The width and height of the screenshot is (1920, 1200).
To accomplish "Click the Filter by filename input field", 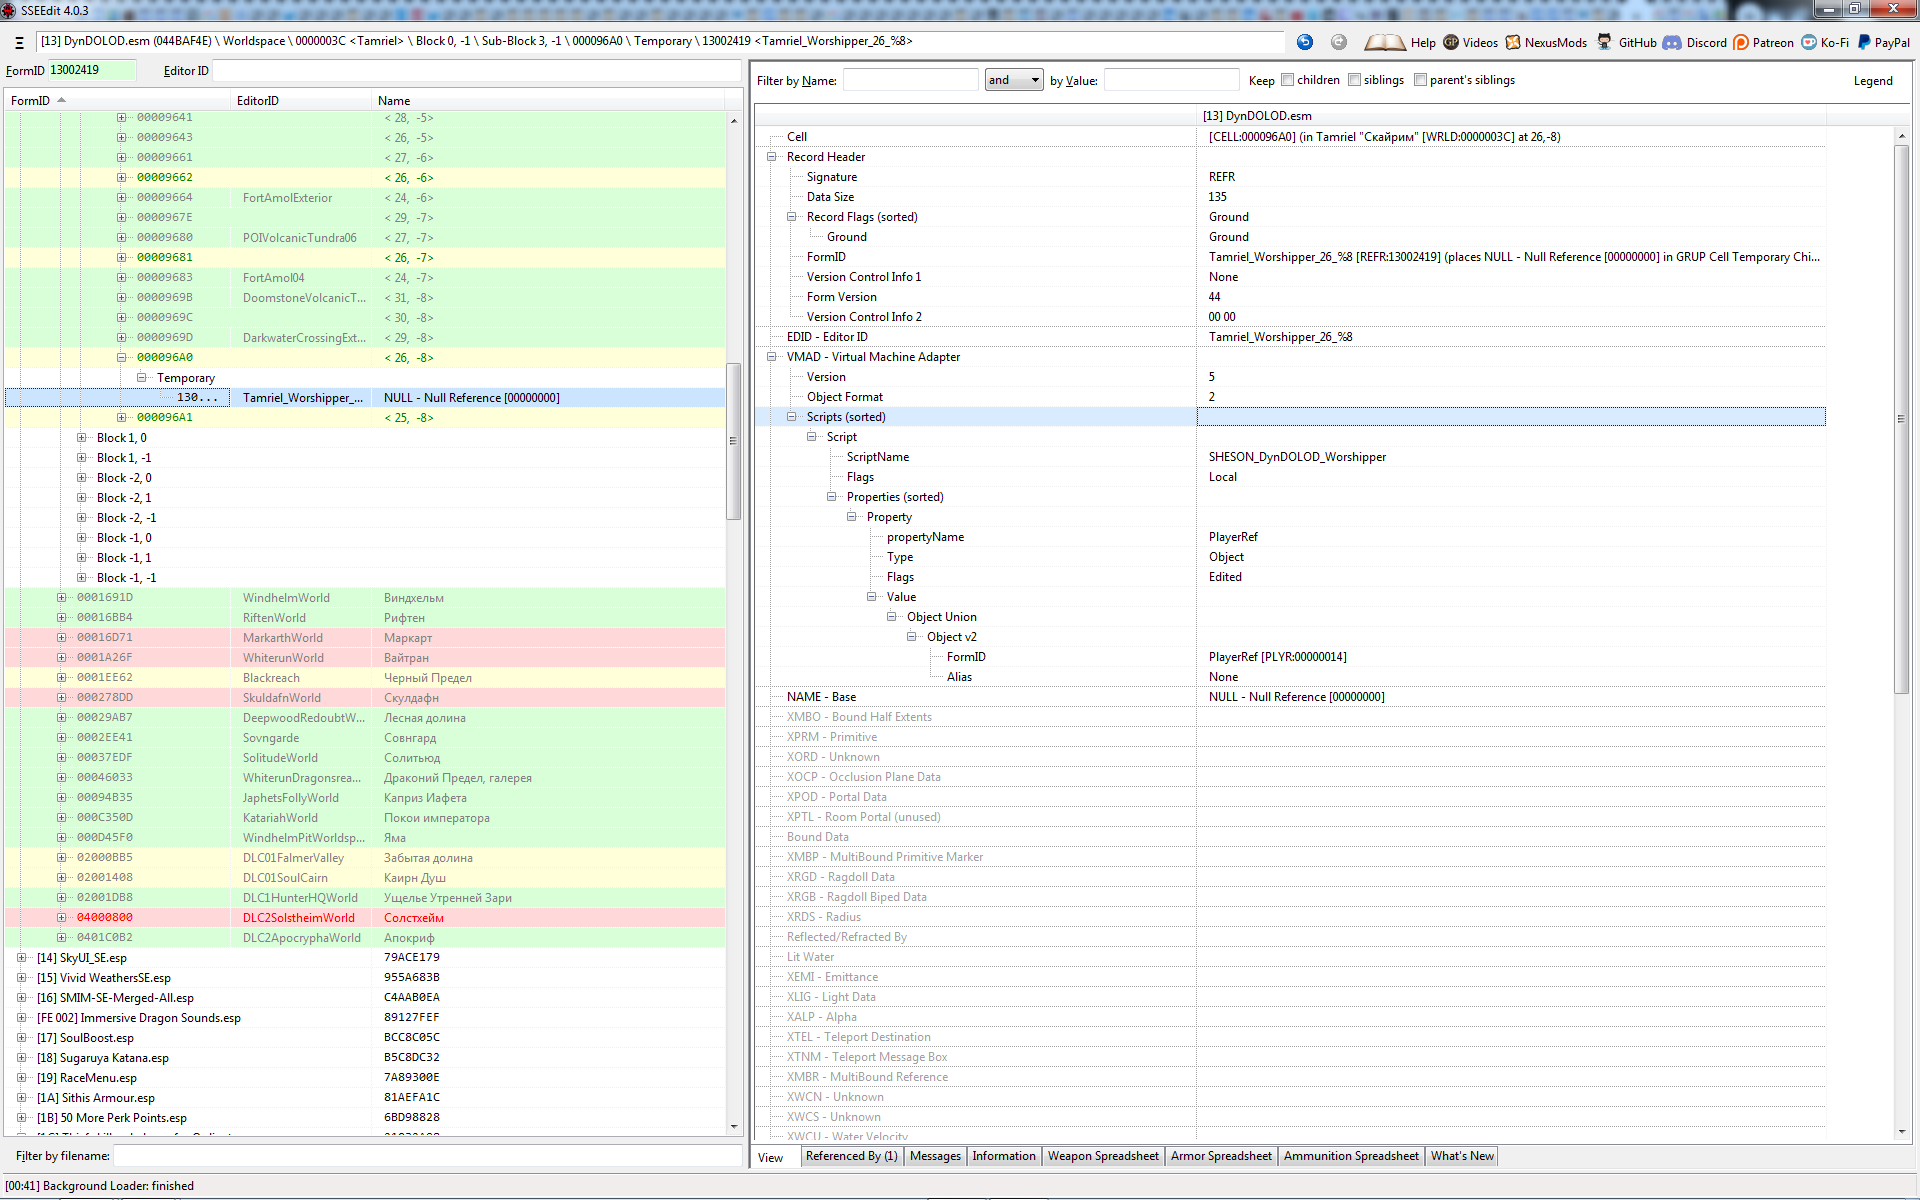I will (428, 1156).
